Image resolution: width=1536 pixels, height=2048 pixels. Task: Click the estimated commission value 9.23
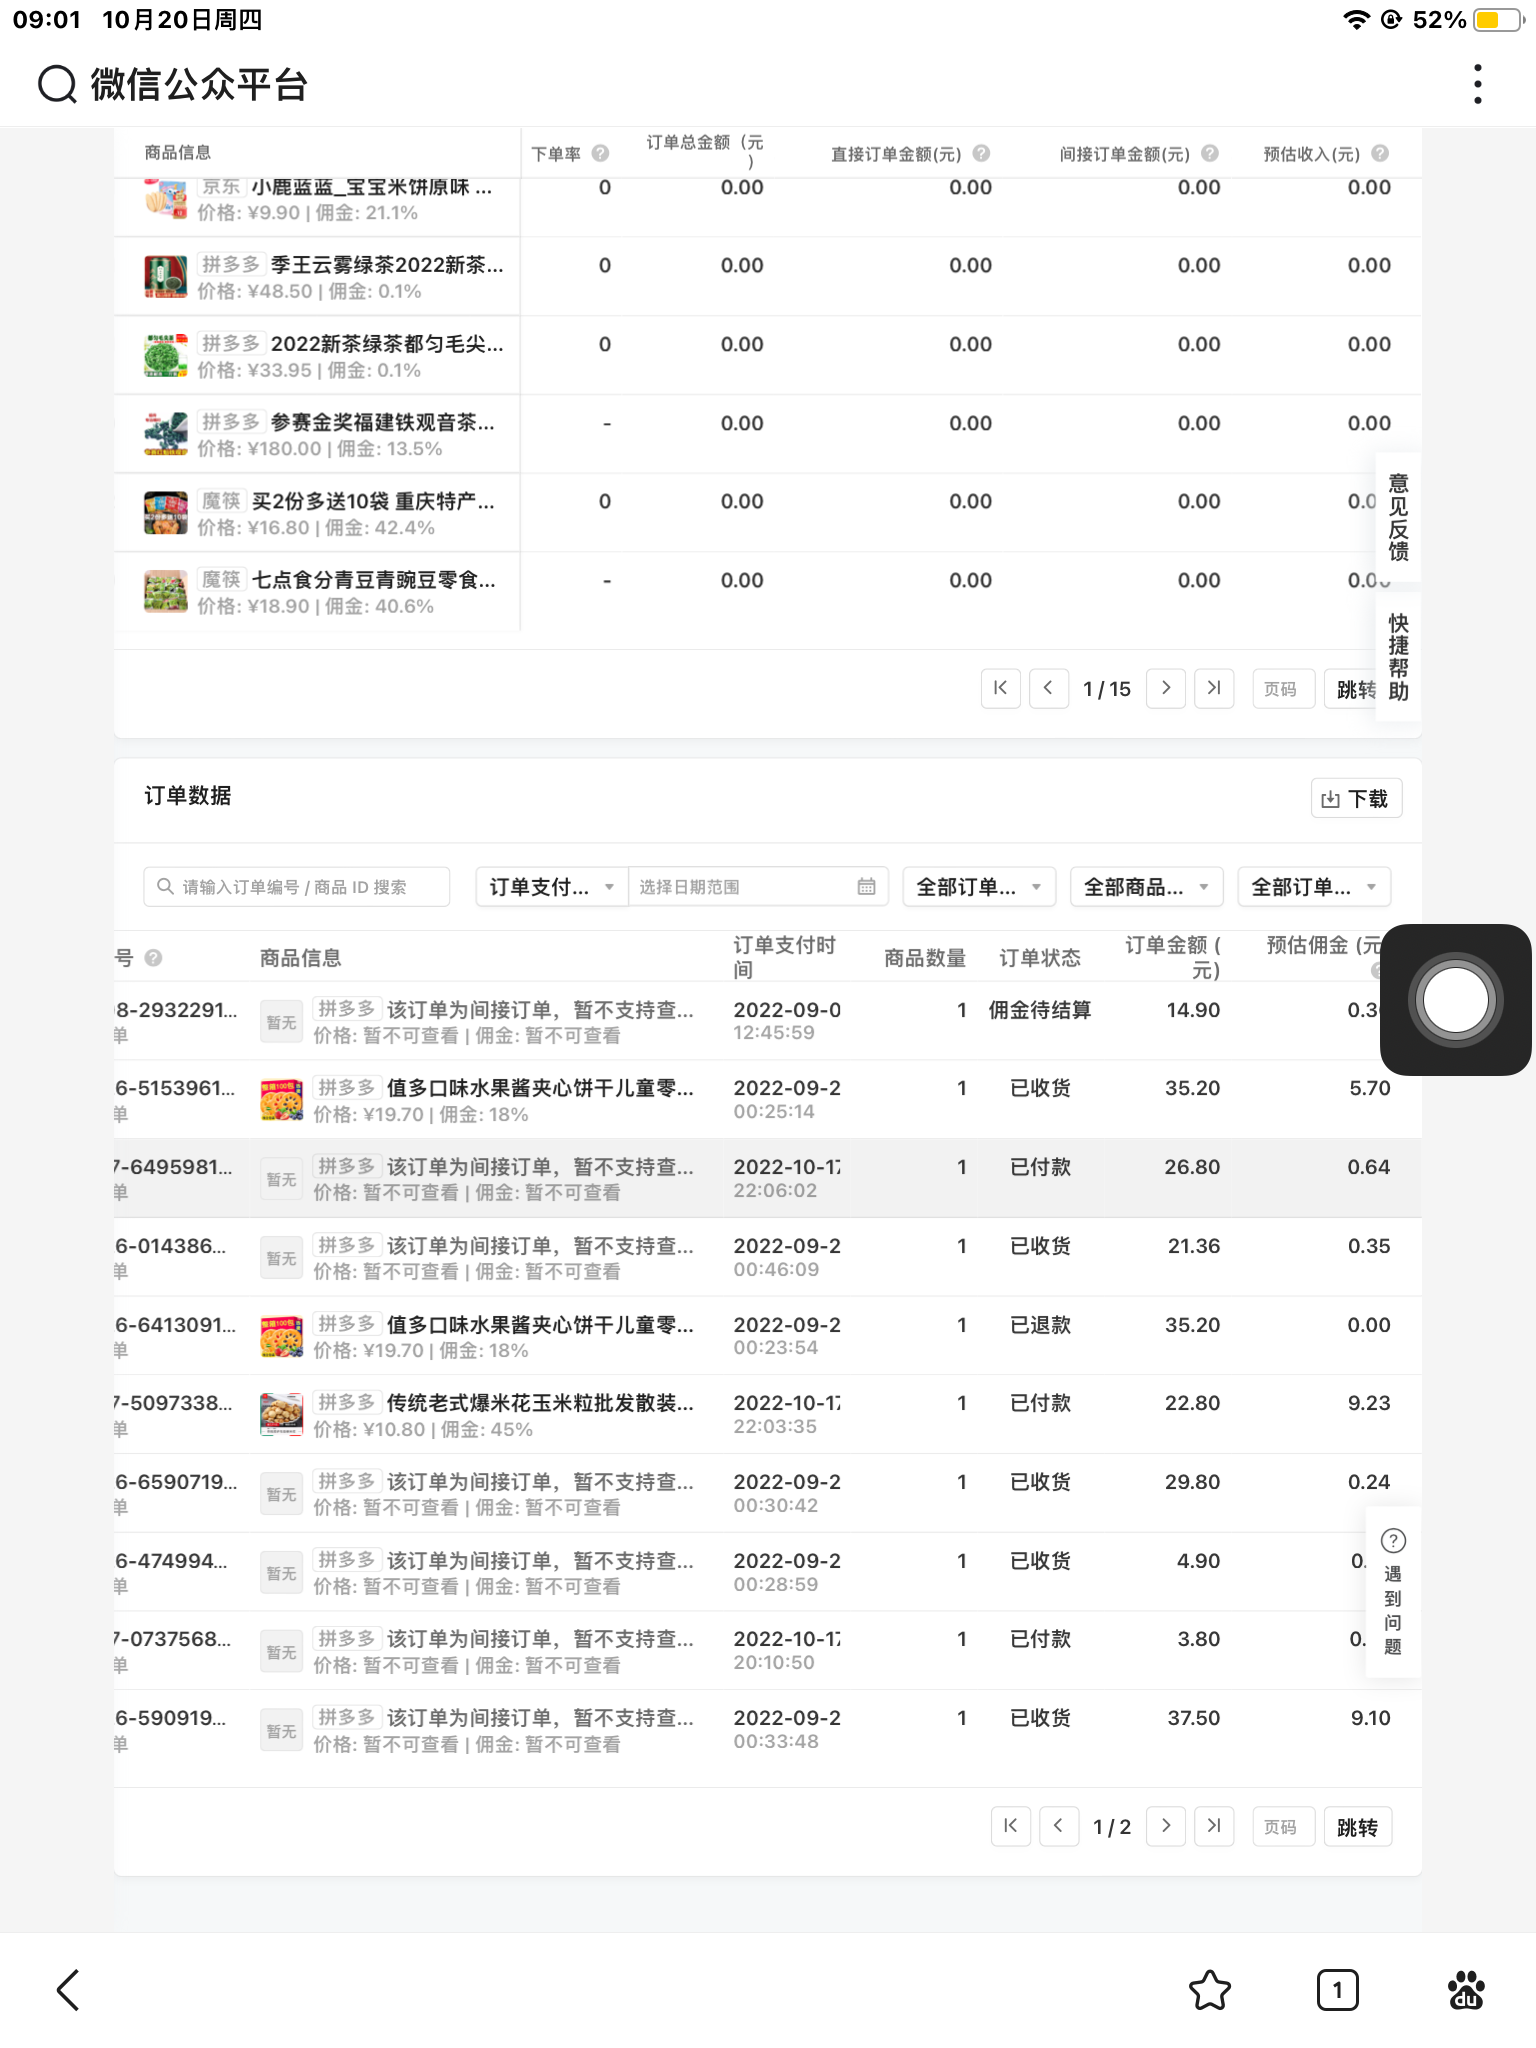pos(1369,1403)
